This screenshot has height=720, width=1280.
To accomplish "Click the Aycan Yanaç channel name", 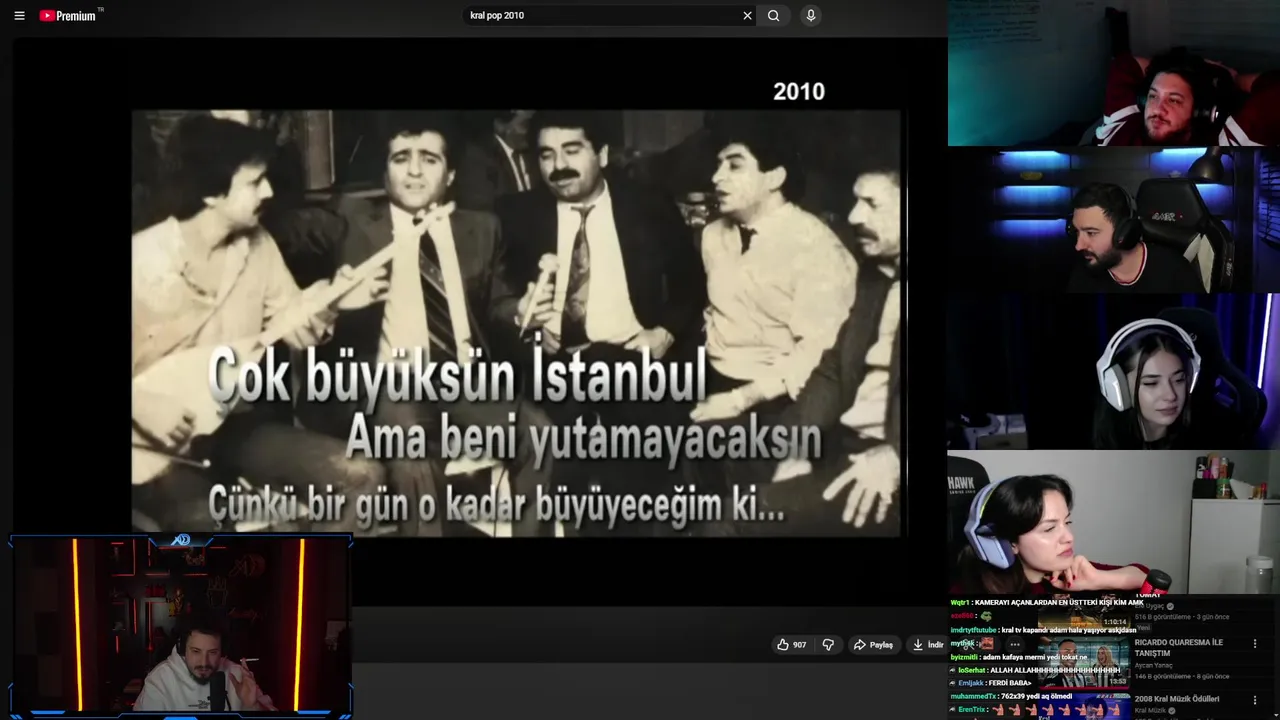I will [x=1153, y=665].
